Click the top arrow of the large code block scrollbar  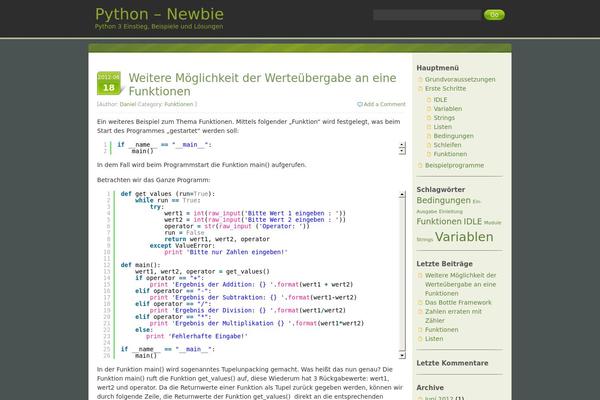click(402, 194)
